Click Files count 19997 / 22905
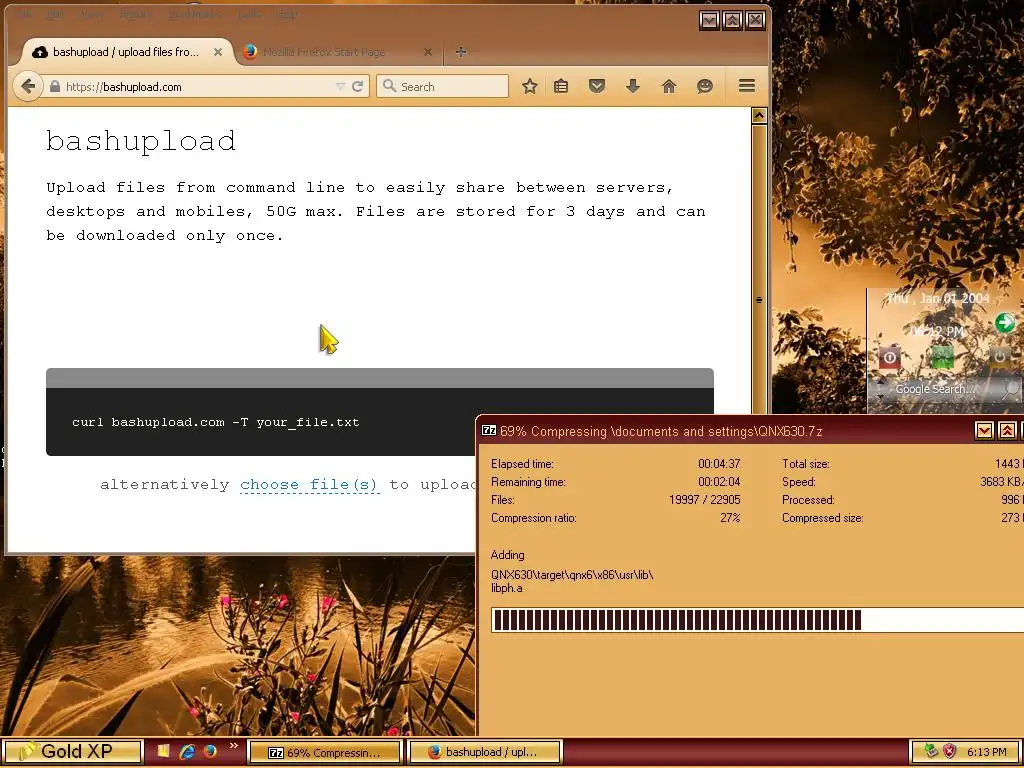The width and height of the screenshot is (1024, 768). pyautogui.click(x=705, y=500)
